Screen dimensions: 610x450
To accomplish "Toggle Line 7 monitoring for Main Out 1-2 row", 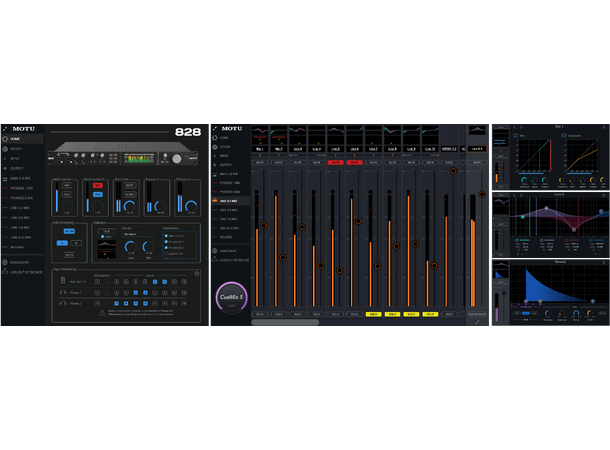I will click(x=155, y=282).
